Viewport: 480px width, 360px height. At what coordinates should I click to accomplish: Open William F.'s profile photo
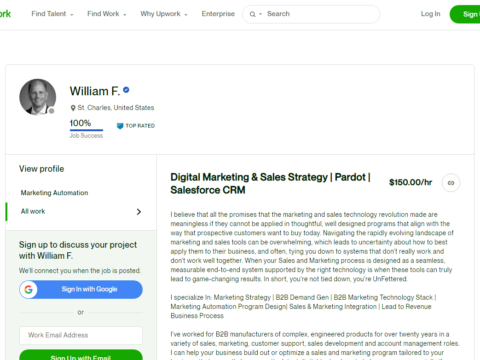(38, 97)
